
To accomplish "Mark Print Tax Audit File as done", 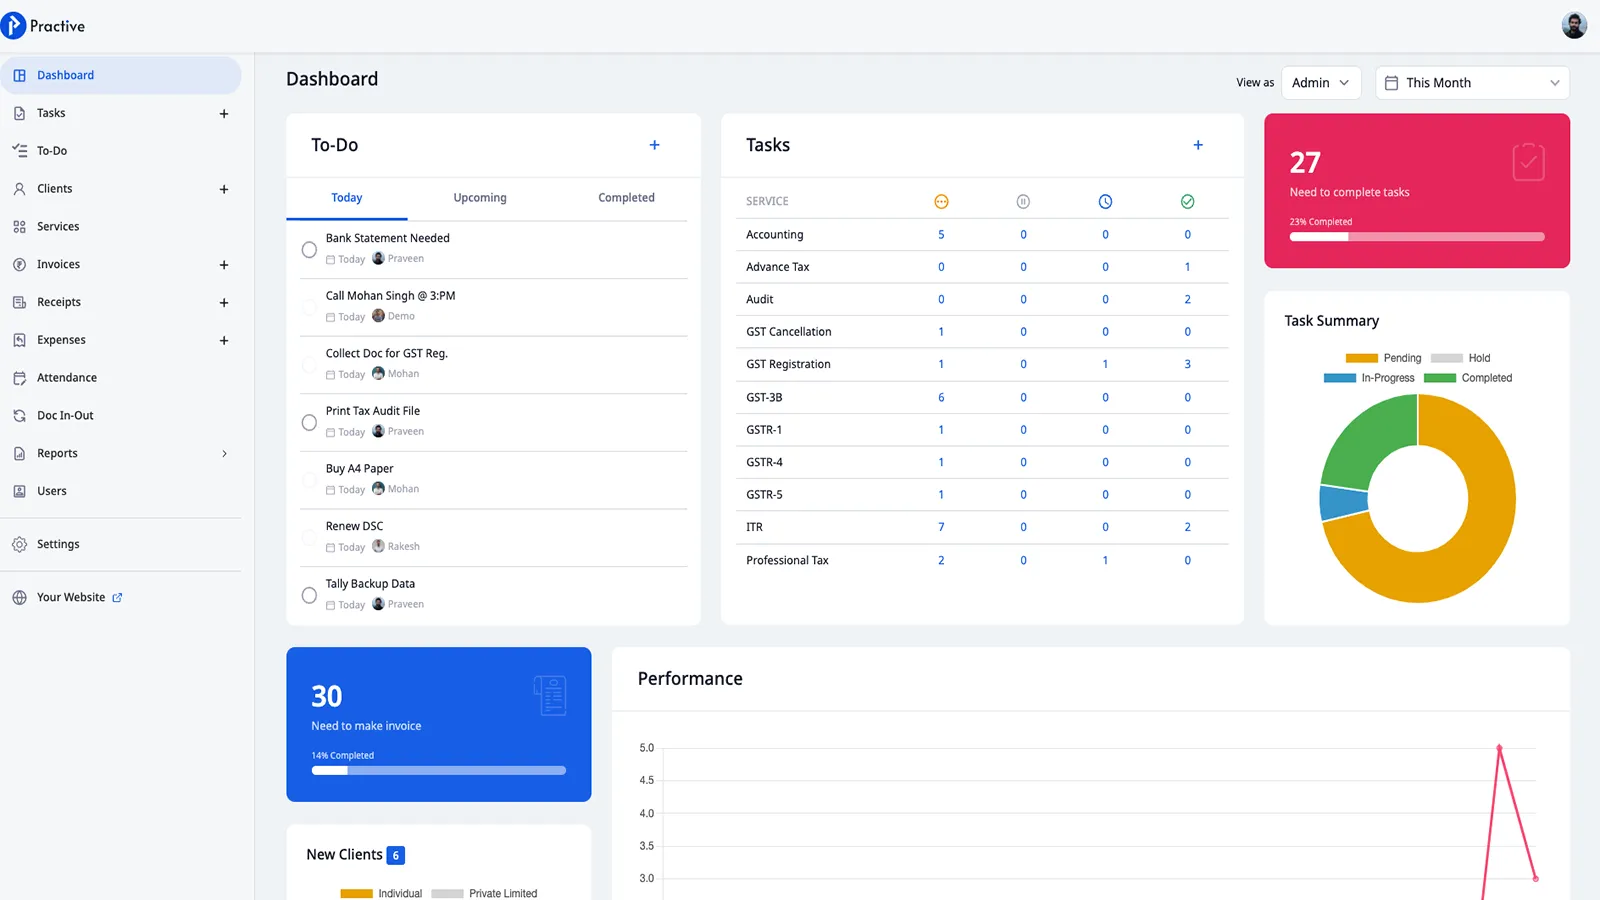I will point(309,423).
